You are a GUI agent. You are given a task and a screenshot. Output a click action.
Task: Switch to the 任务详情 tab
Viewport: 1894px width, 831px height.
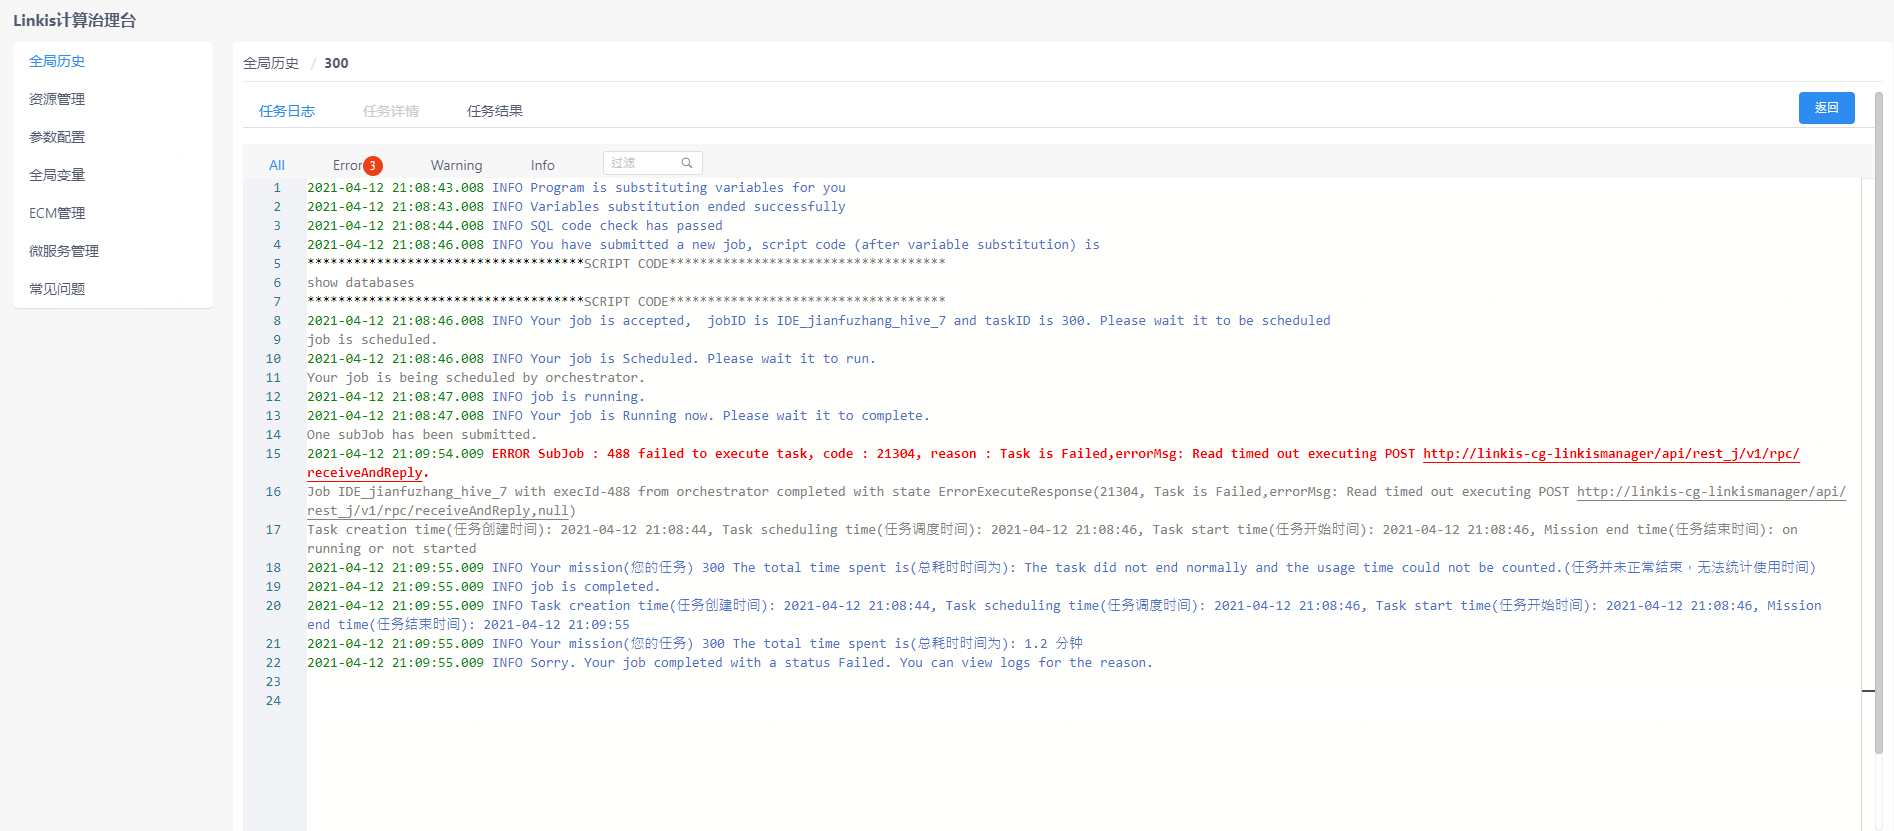click(x=391, y=111)
